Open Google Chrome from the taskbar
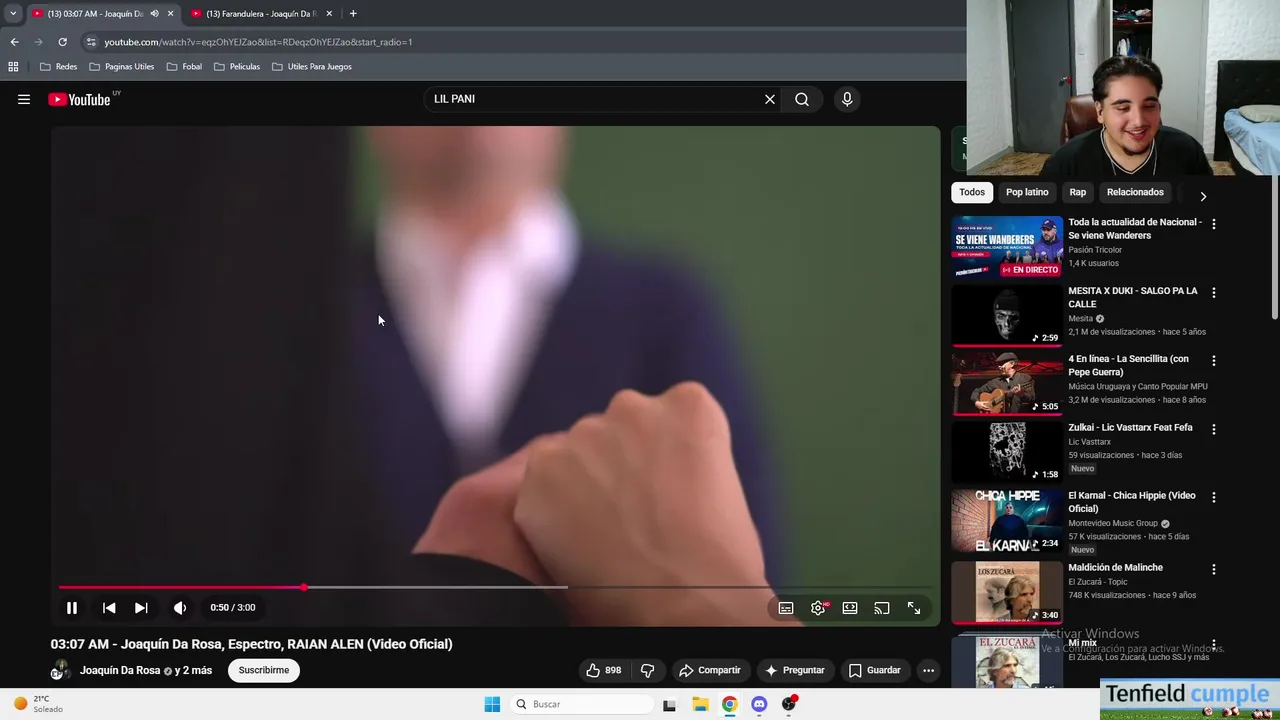The image size is (1280, 720). click(730, 704)
